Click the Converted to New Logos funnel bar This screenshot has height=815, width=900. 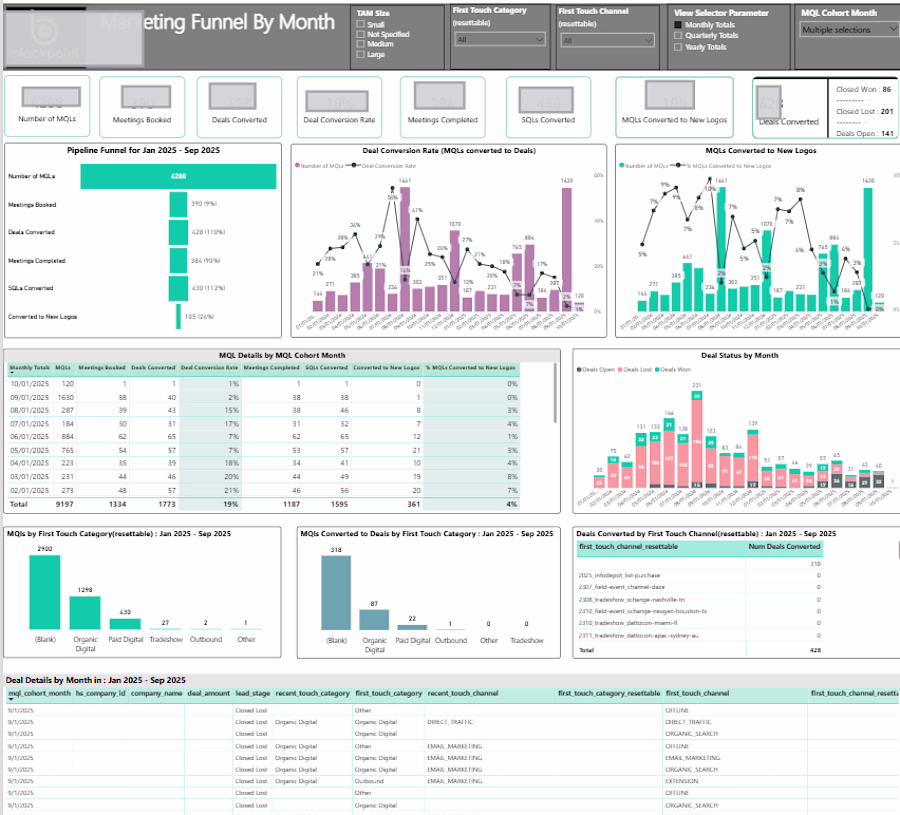pyautogui.click(x=178, y=316)
